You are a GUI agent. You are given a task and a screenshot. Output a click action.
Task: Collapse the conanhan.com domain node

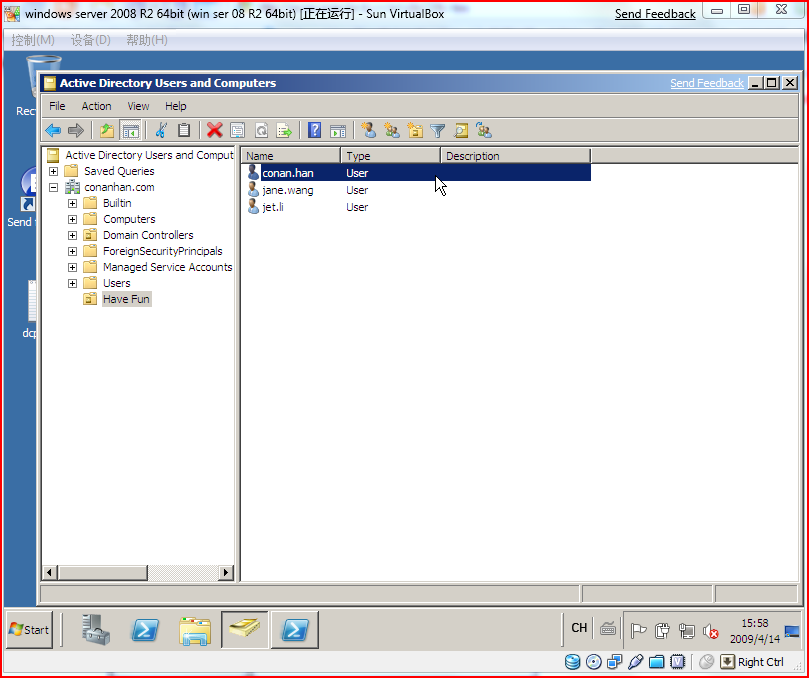click(x=53, y=187)
